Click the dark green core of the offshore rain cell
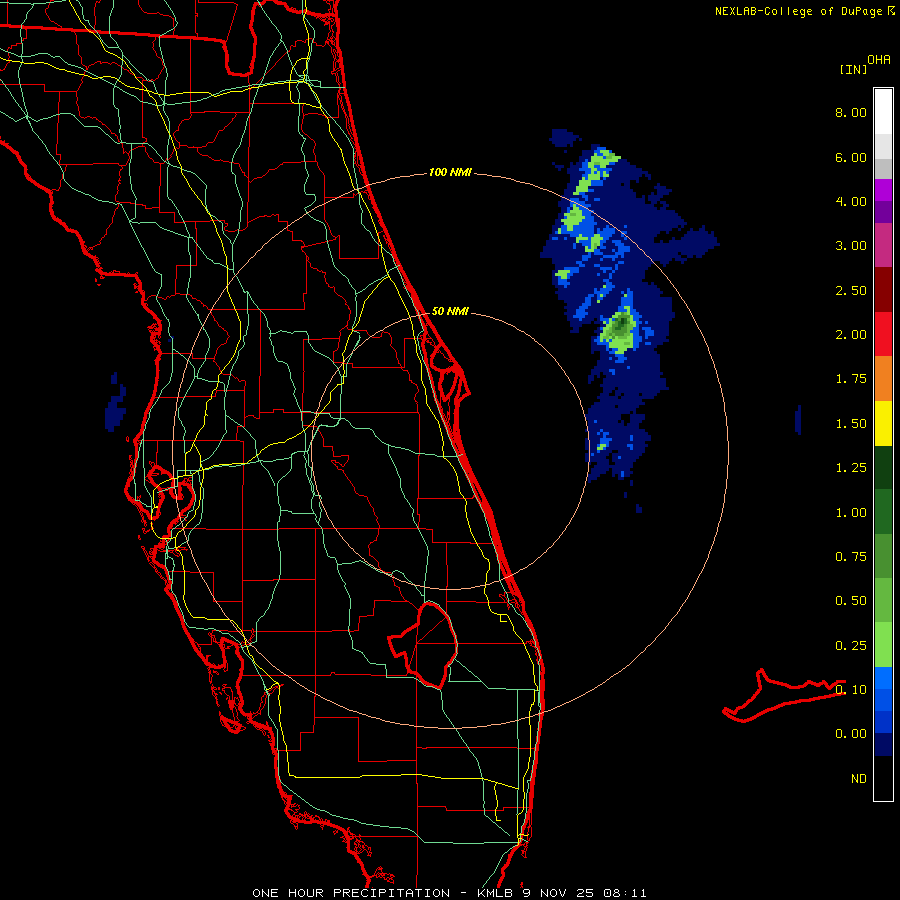This screenshot has height=900, width=900. click(x=620, y=325)
